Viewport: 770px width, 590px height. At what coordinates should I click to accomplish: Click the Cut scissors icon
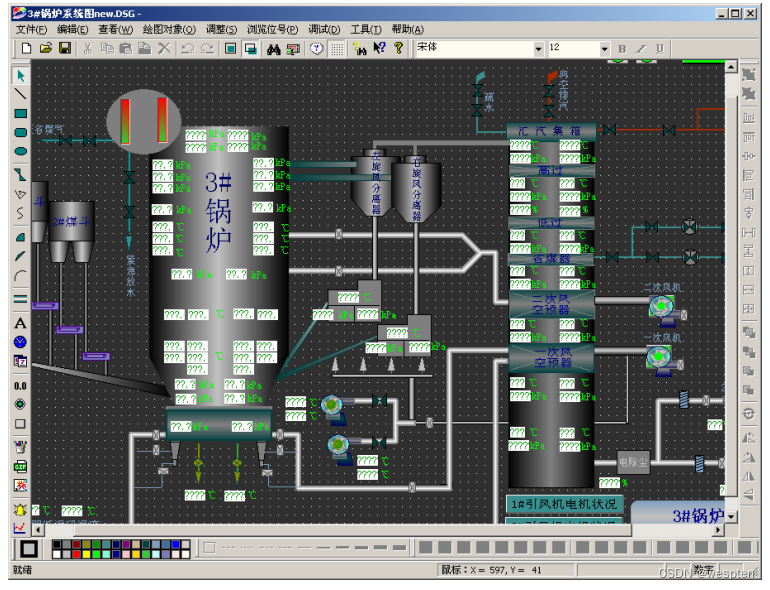click(87, 48)
